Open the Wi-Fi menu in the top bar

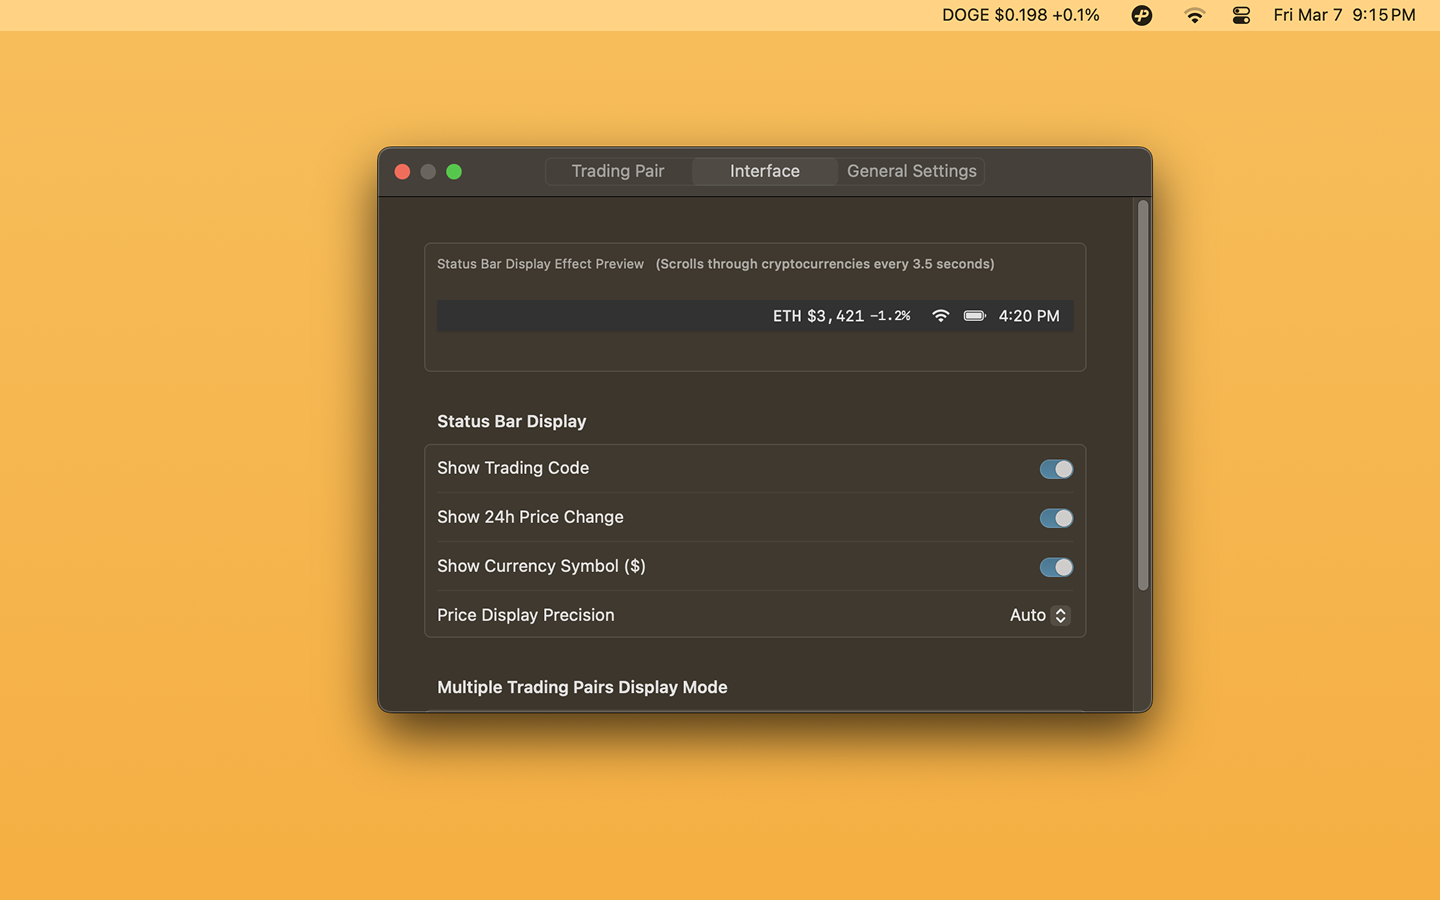pos(1194,15)
